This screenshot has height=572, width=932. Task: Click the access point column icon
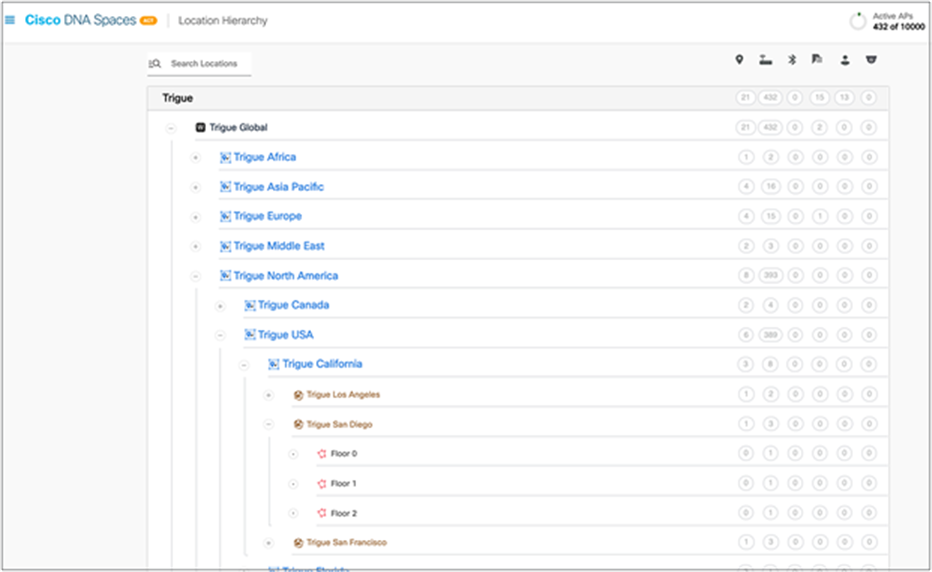(x=766, y=59)
